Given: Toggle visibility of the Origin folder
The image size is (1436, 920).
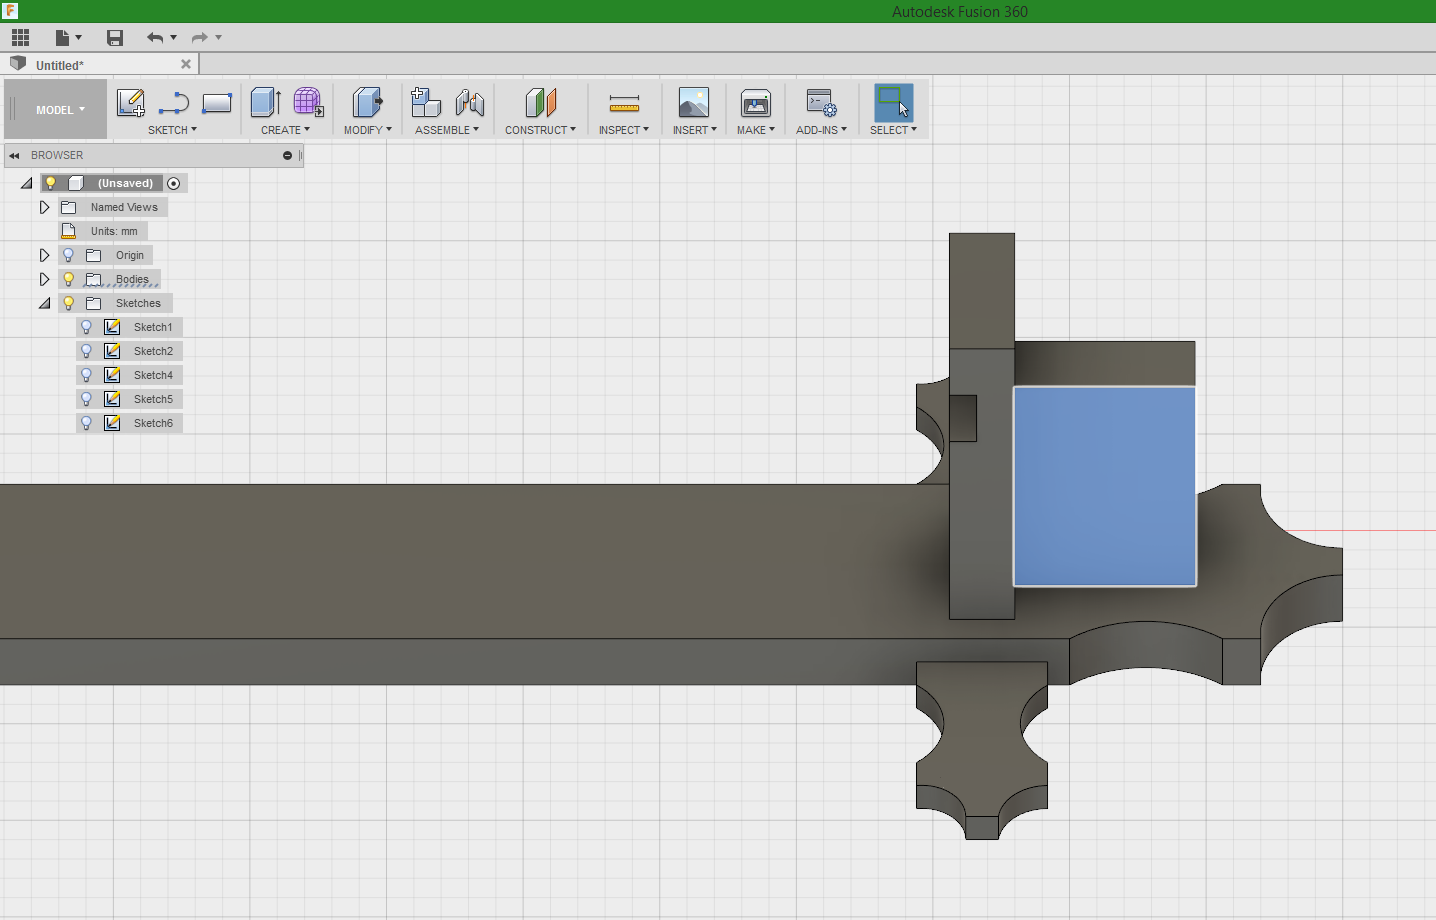Looking at the screenshot, I should point(69,255).
